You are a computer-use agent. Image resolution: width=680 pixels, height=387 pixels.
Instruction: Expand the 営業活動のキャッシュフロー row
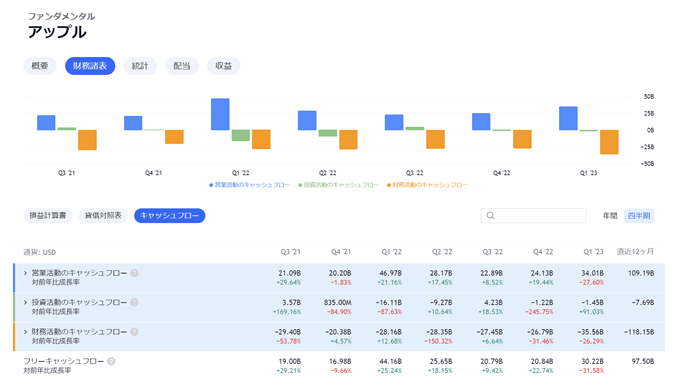25,273
